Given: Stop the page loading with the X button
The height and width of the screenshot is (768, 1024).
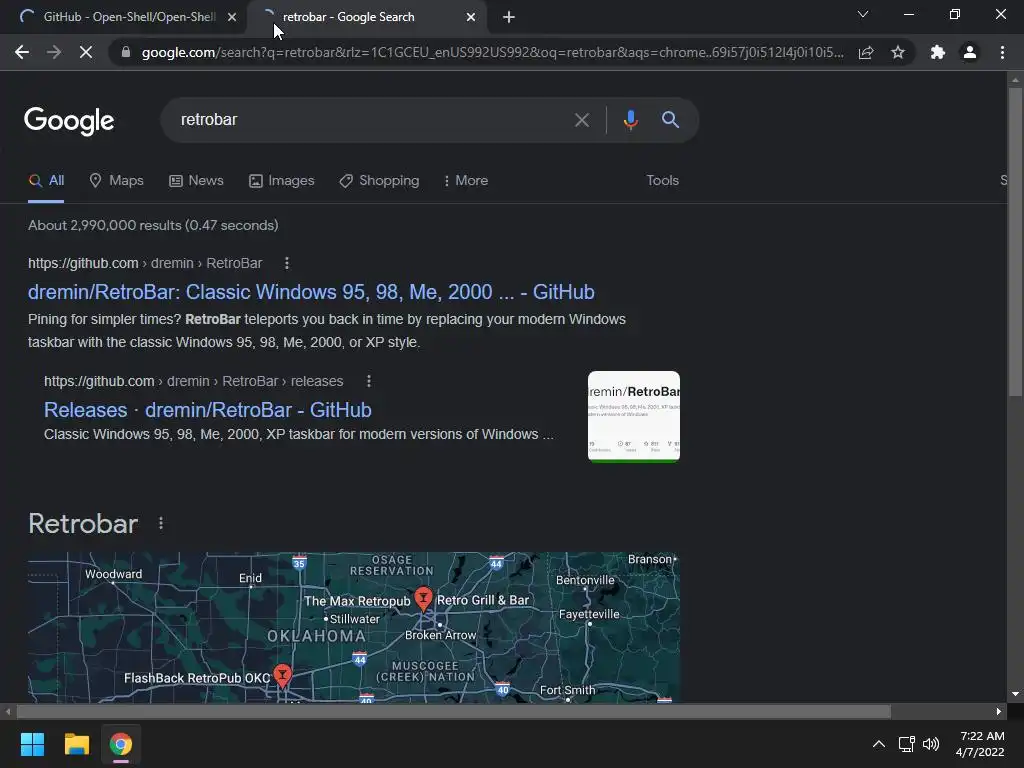Looking at the screenshot, I should 86,52.
